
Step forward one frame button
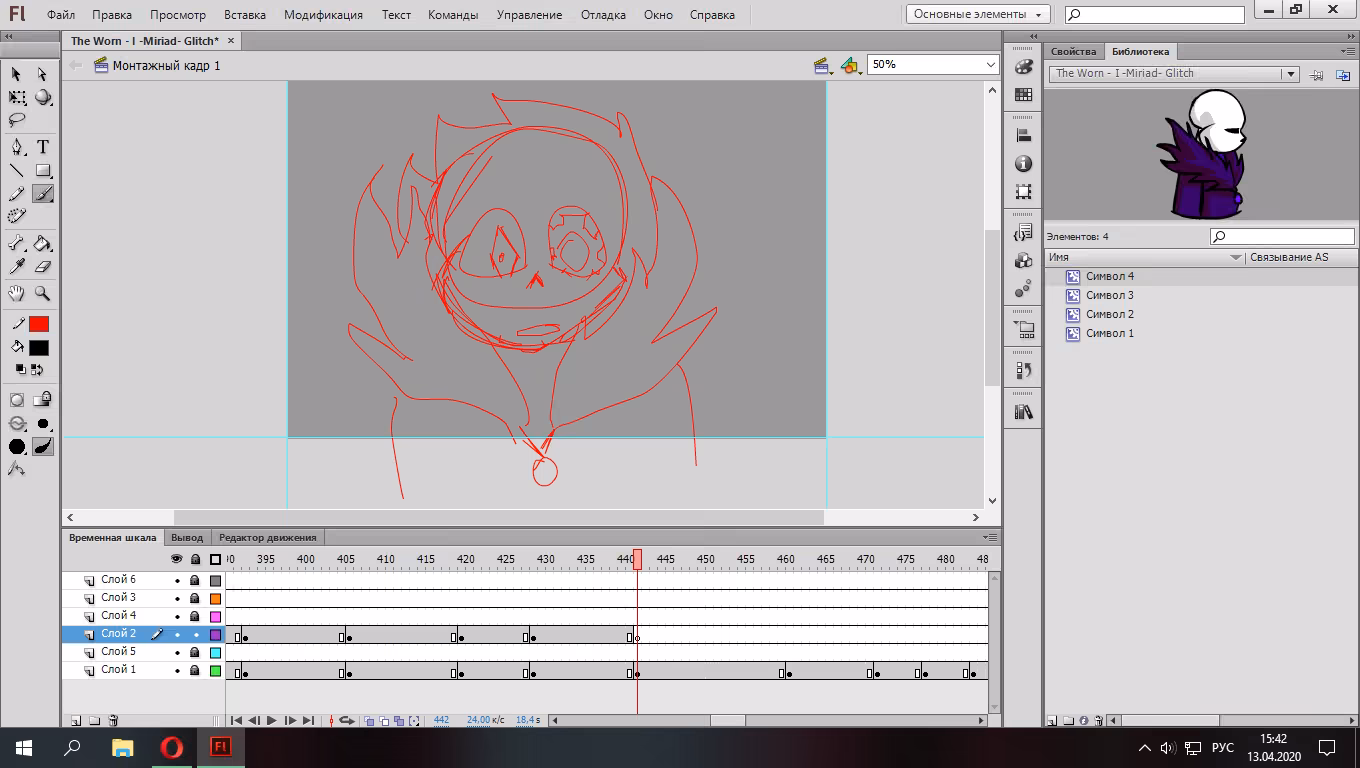[290, 720]
